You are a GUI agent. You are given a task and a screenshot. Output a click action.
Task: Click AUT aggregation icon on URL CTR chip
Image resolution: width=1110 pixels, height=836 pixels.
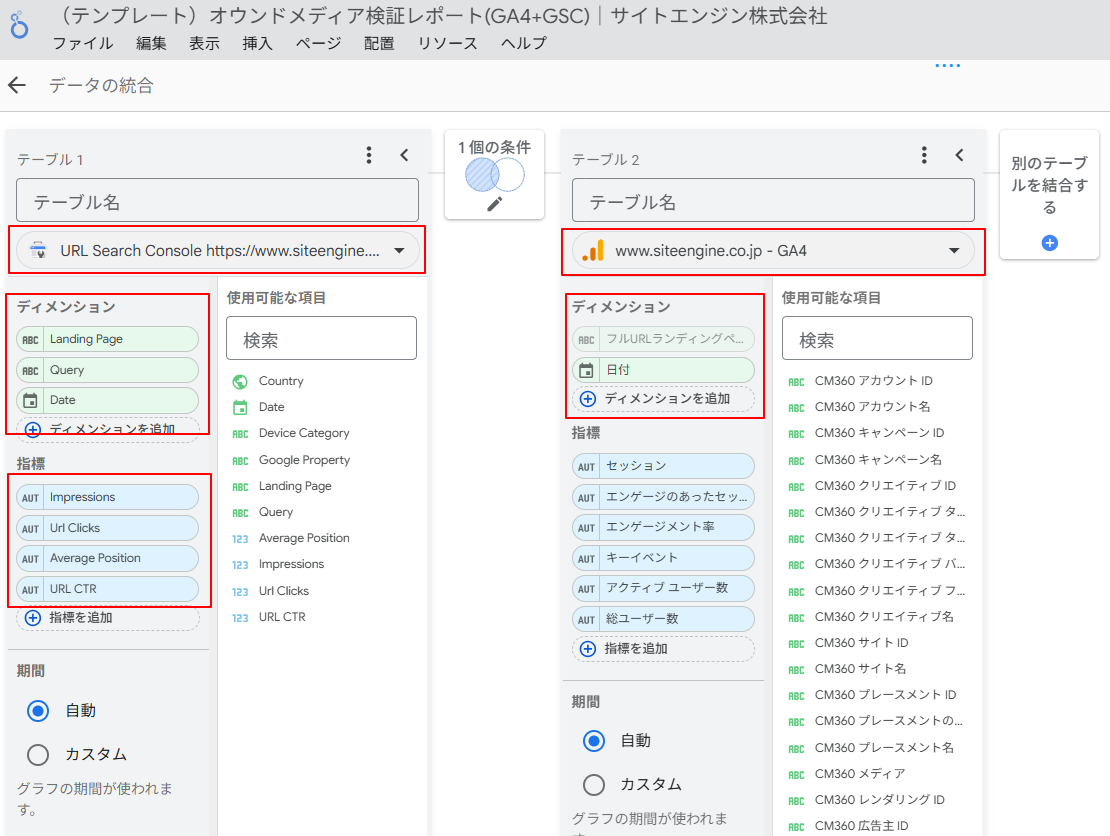point(30,589)
